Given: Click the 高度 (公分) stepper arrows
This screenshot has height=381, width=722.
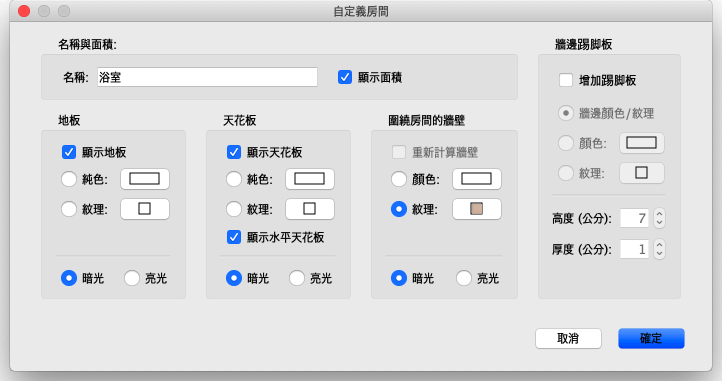Looking at the screenshot, I should (659, 218).
